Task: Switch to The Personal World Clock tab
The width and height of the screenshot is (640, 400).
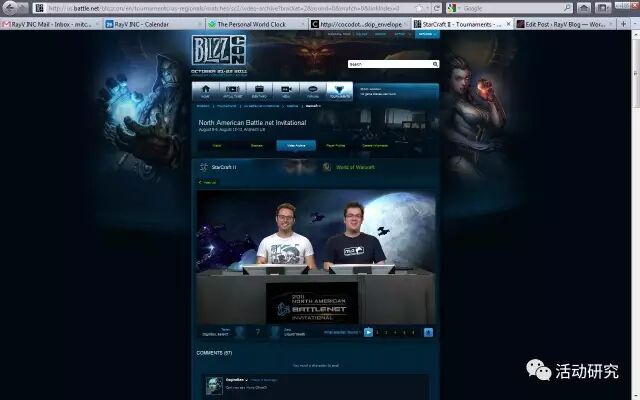Action: point(256,24)
